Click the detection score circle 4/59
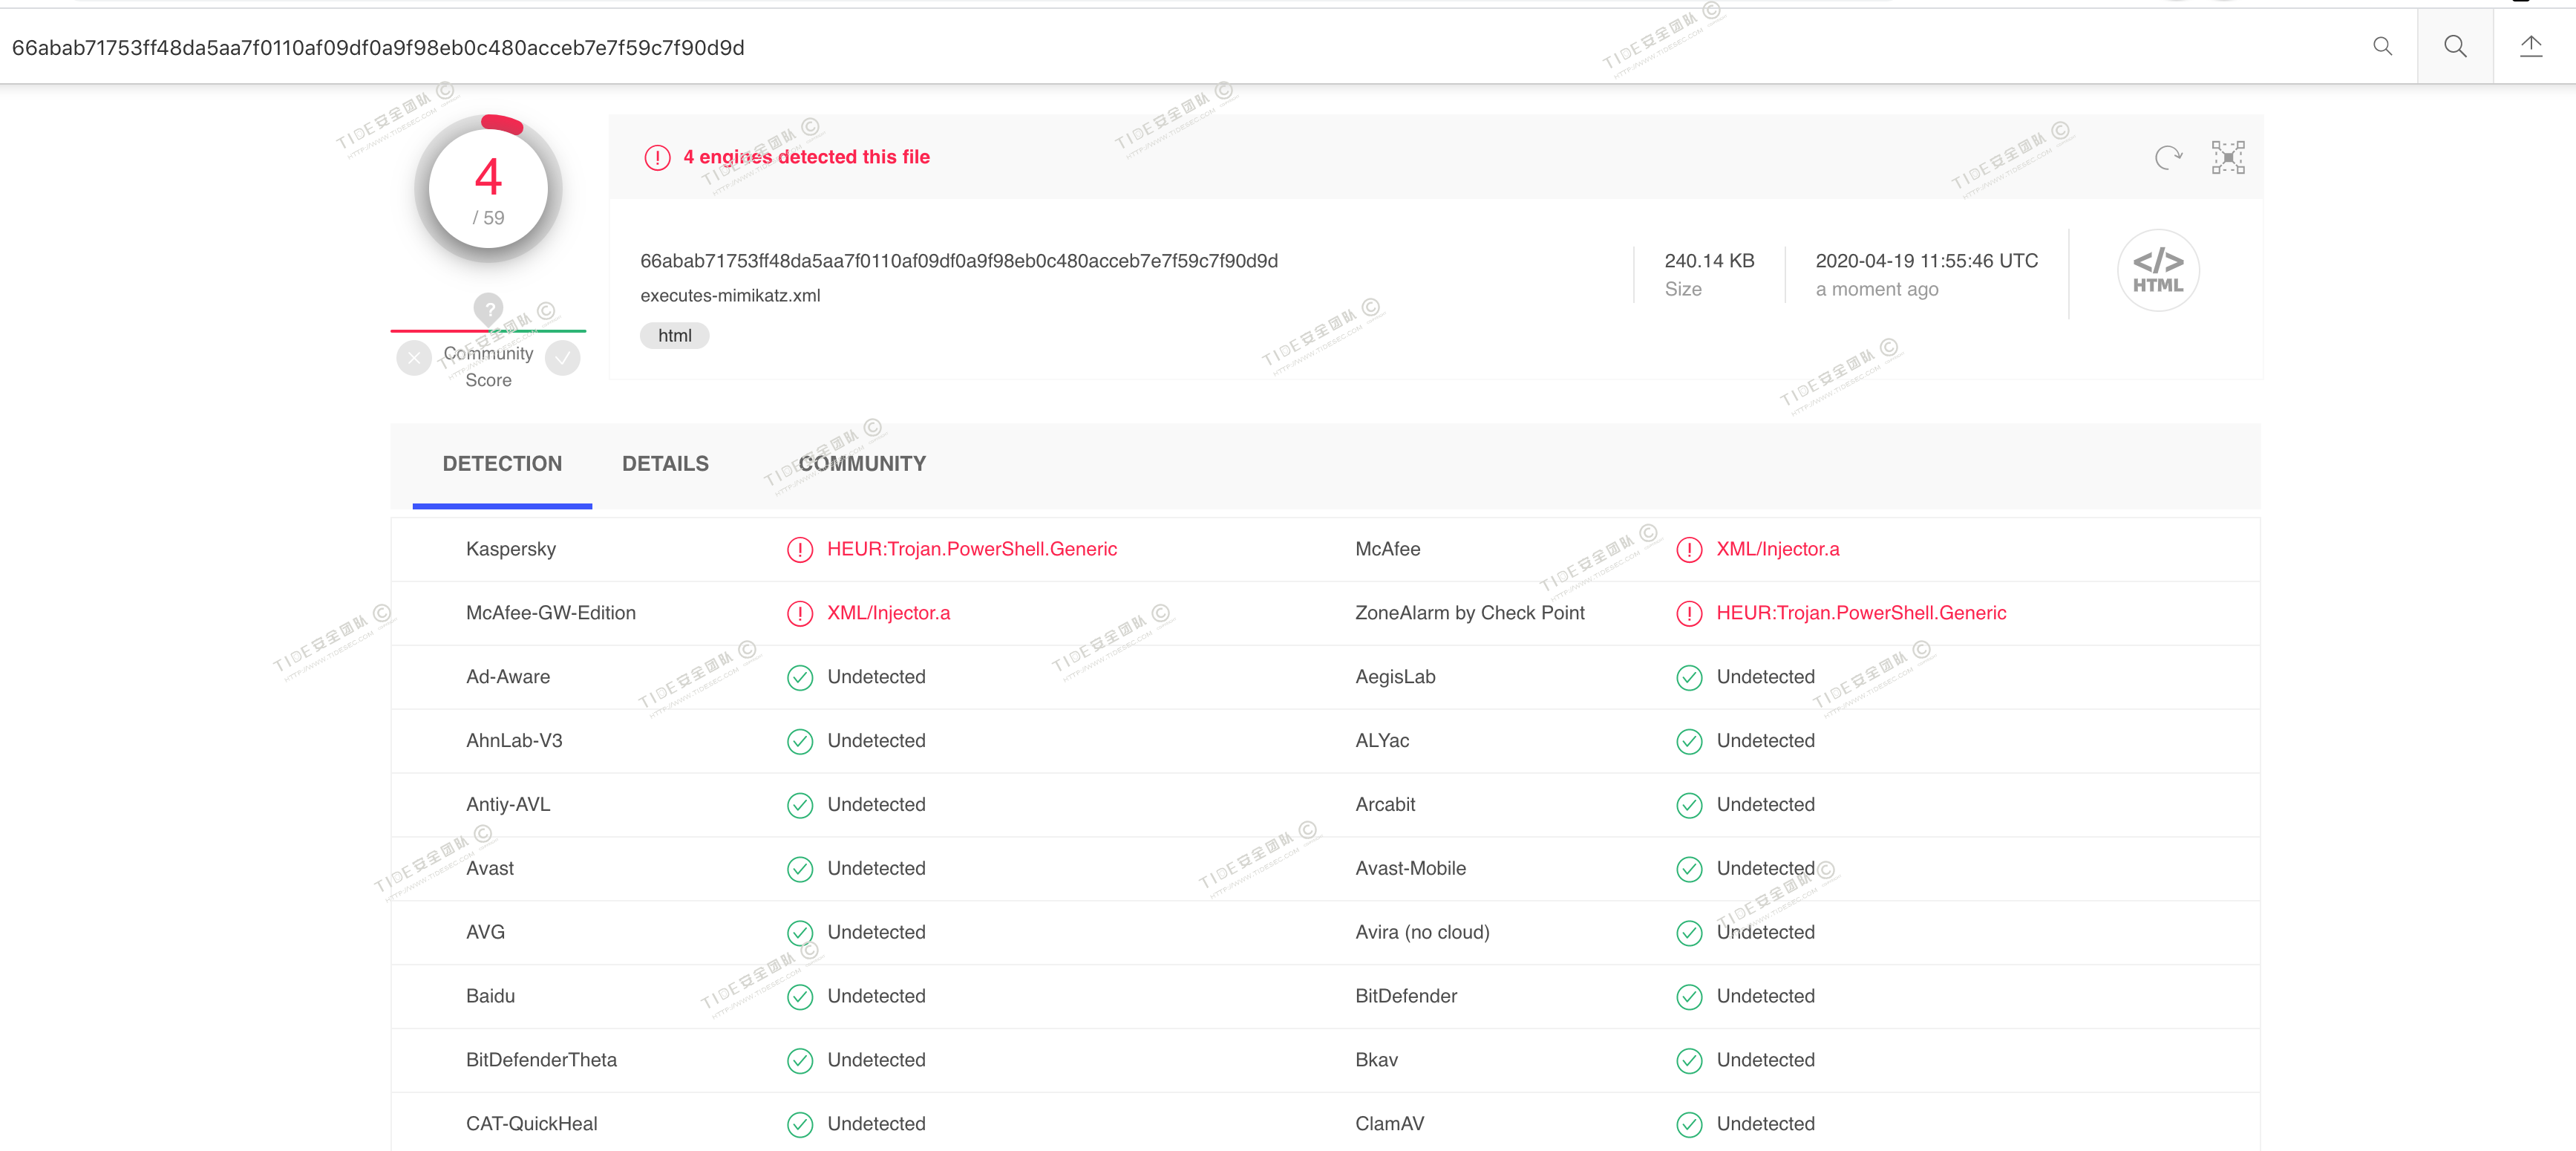 pyautogui.click(x=488, y=190)
